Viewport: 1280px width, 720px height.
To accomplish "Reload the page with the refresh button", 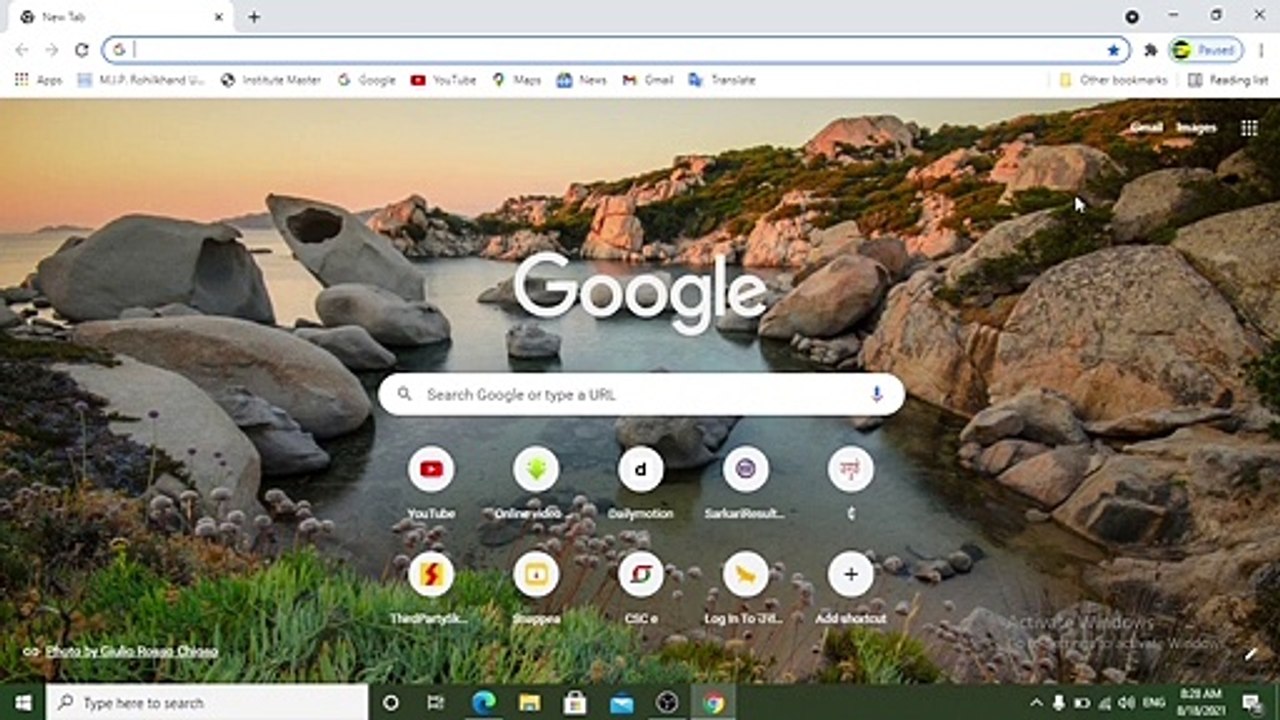I will pyautogui.click(x=82, y=50).
